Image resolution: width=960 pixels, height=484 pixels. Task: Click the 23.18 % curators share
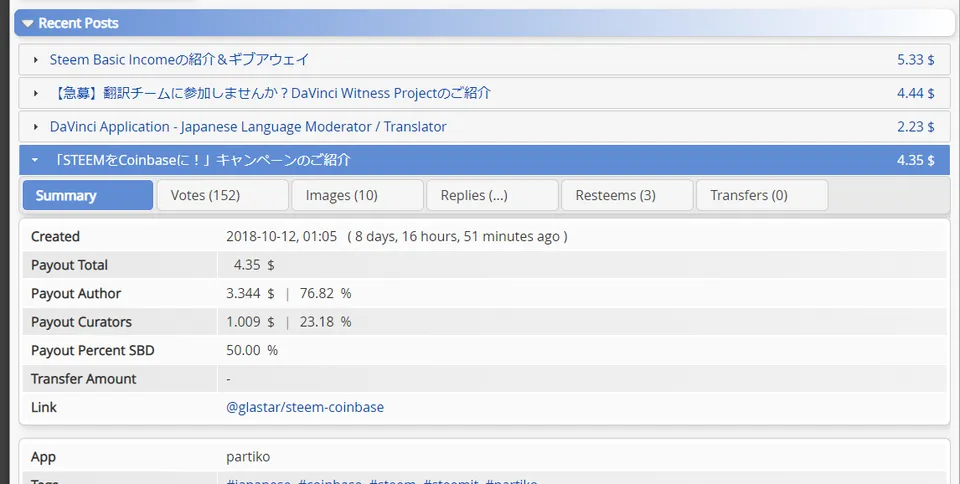[x=325, y=322]
